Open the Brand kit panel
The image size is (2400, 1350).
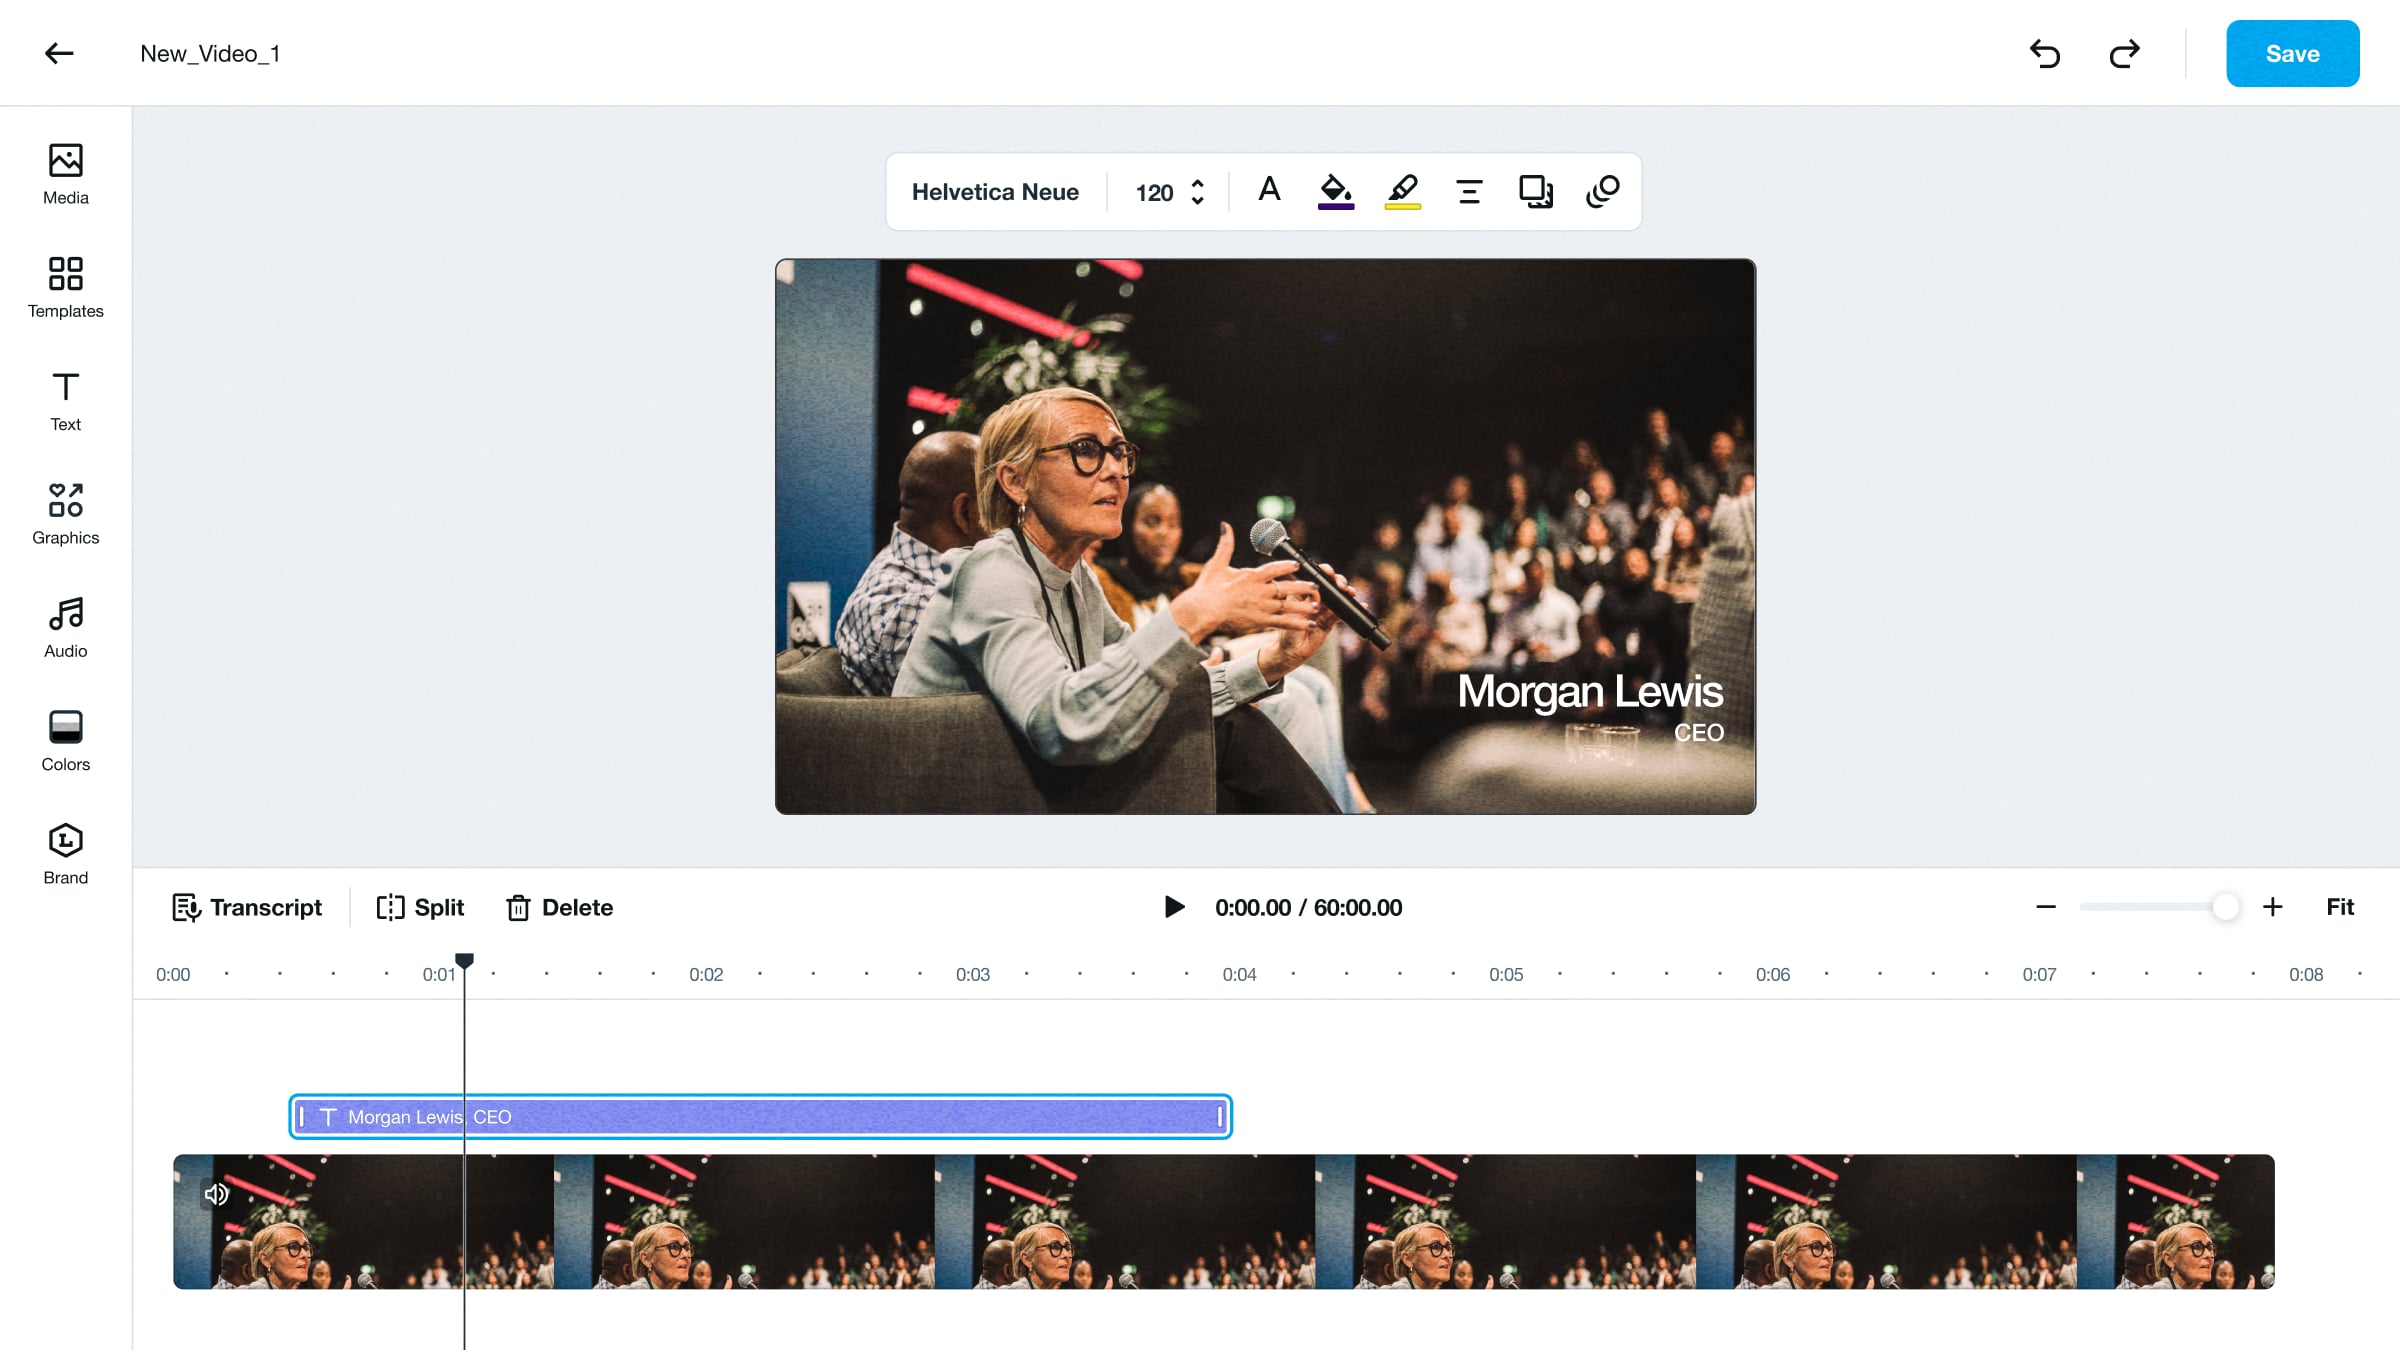65,854
